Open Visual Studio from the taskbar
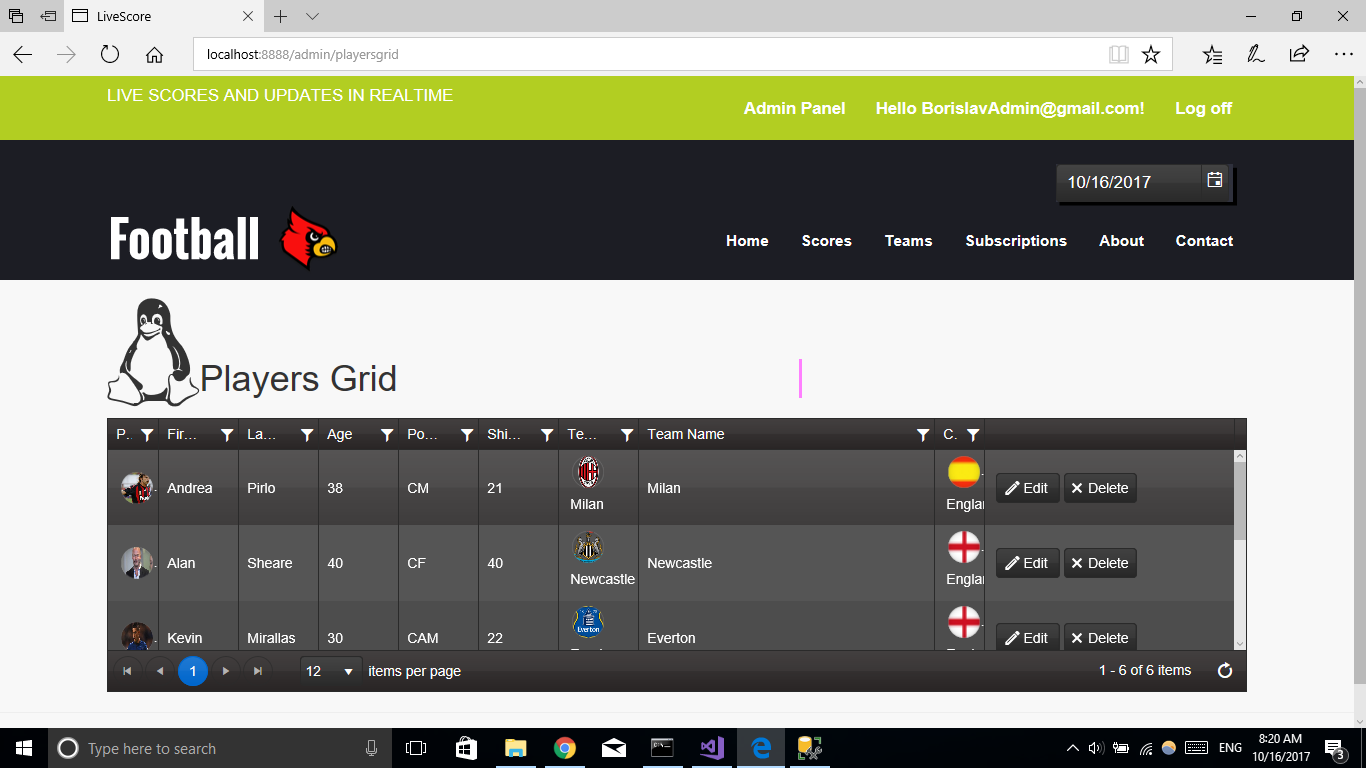This screenshot has height=768, width=1366. (712, 748)
